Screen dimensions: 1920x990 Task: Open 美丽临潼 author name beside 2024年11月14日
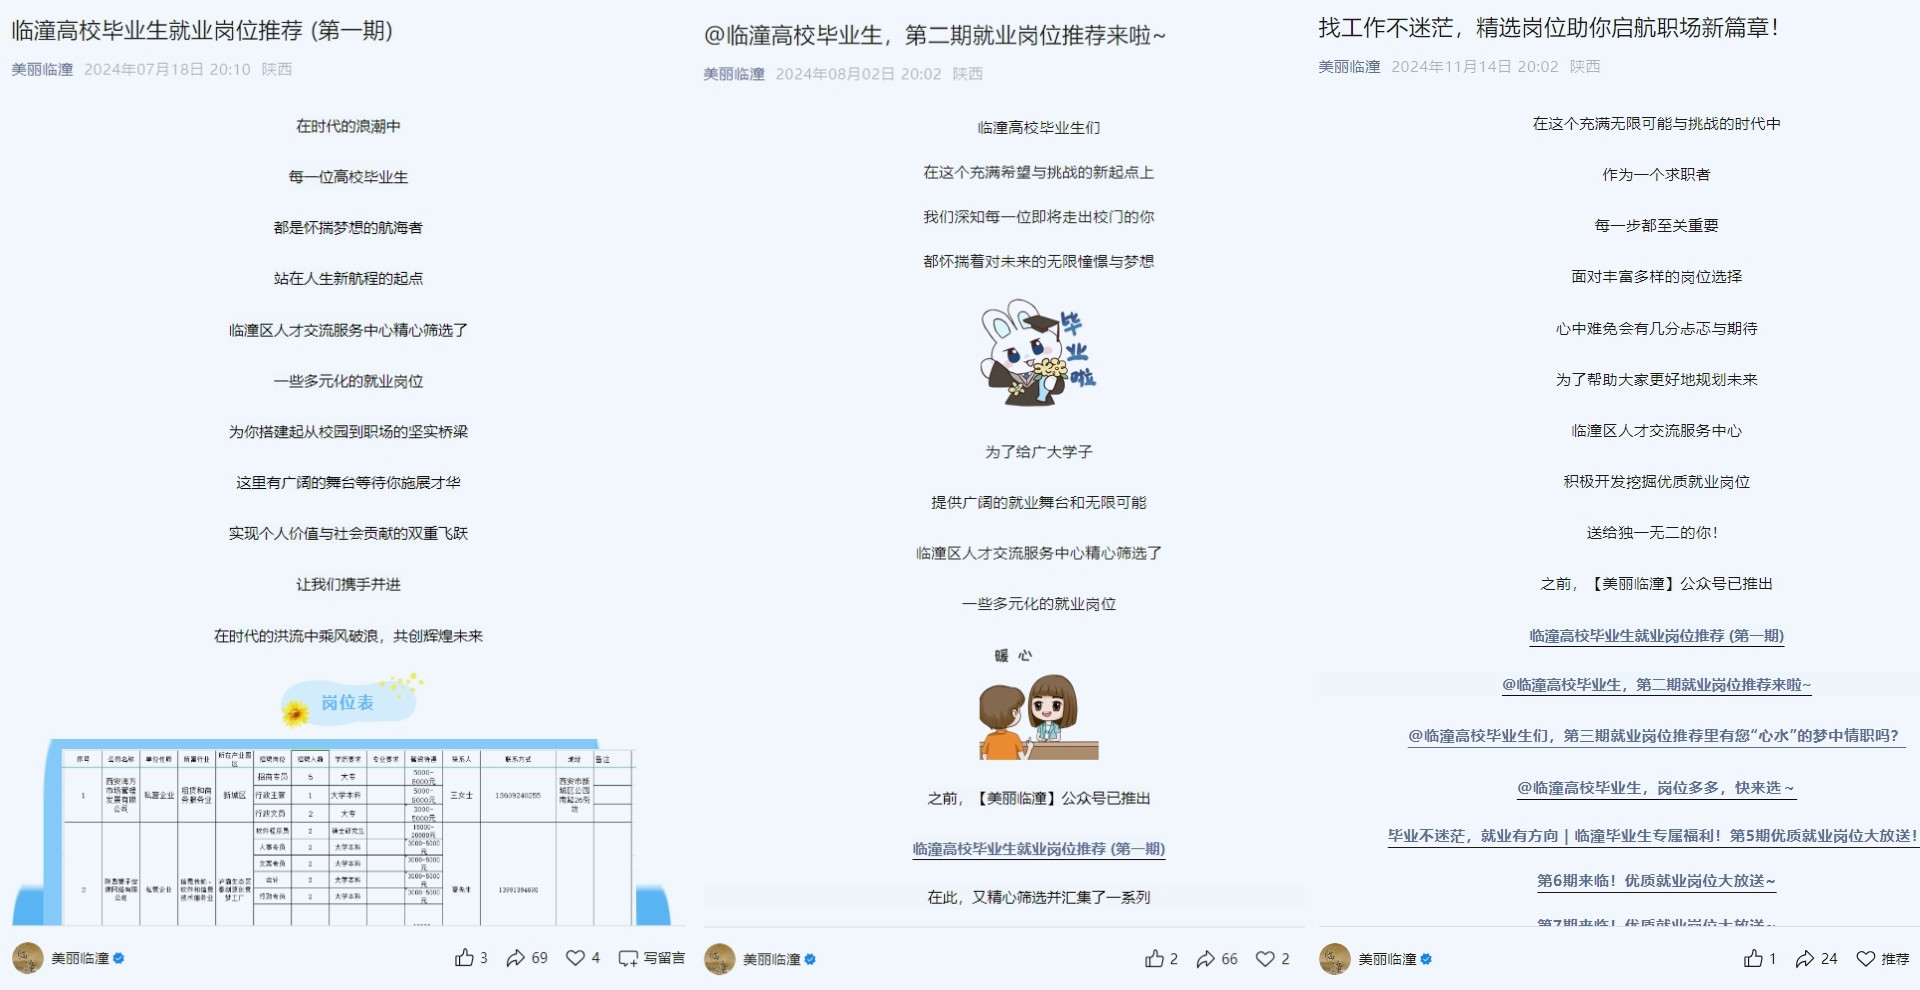click(1349, 66)
